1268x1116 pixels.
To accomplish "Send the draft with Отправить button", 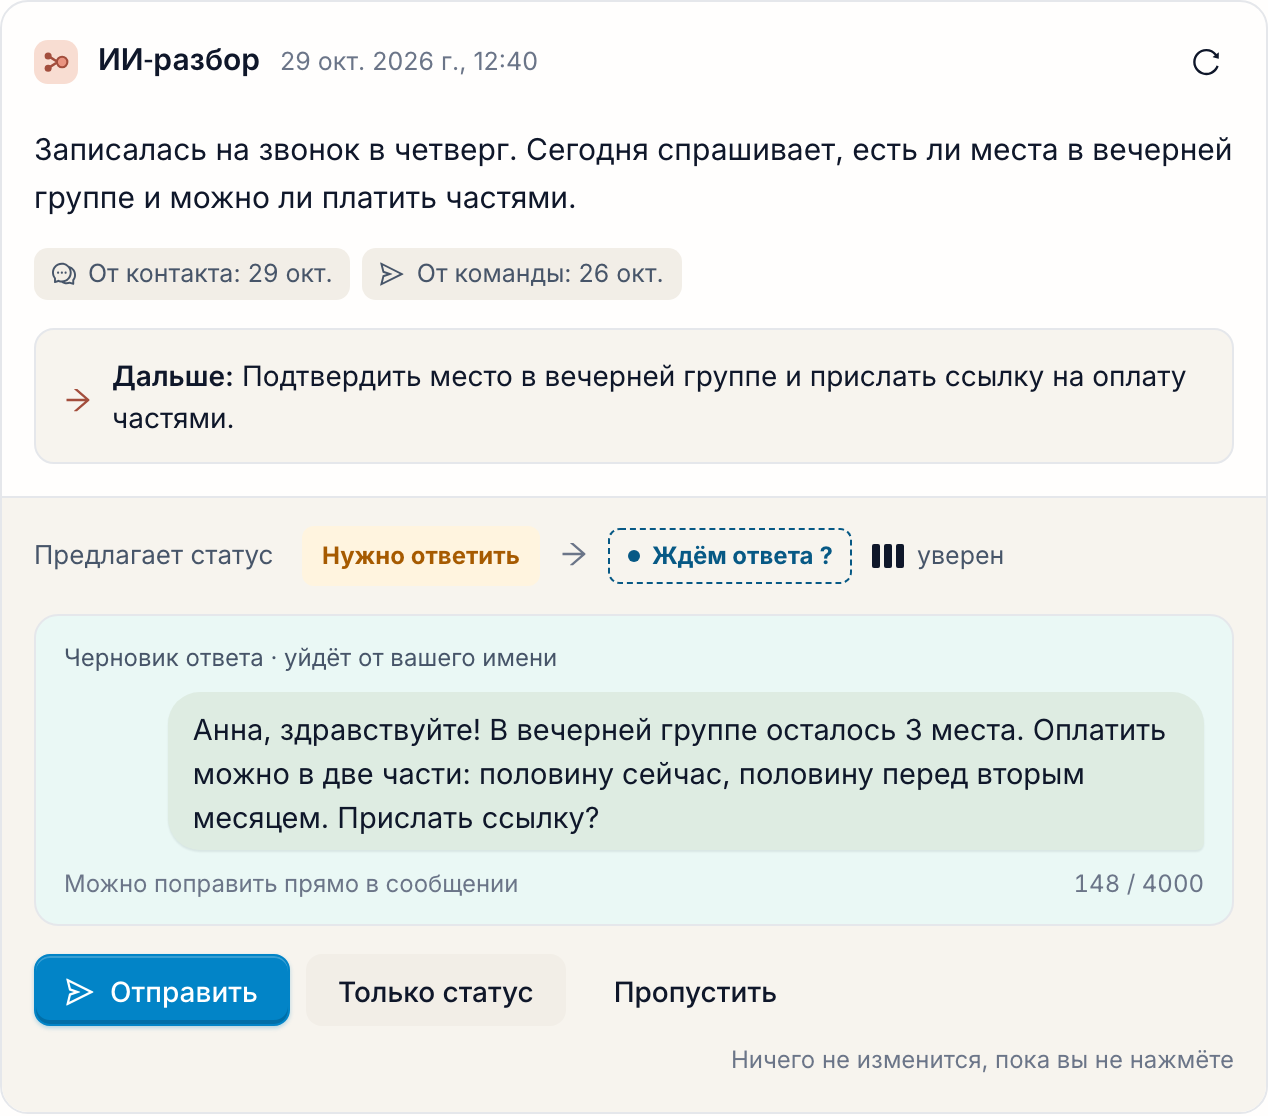I will (162, 991).
